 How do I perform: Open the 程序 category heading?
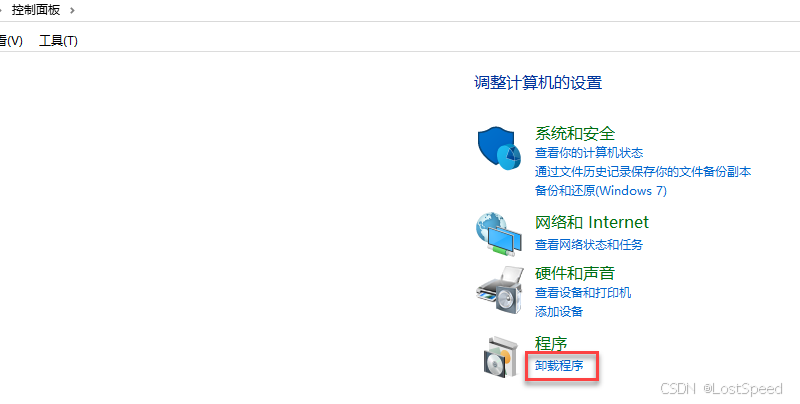pos(551,343)
